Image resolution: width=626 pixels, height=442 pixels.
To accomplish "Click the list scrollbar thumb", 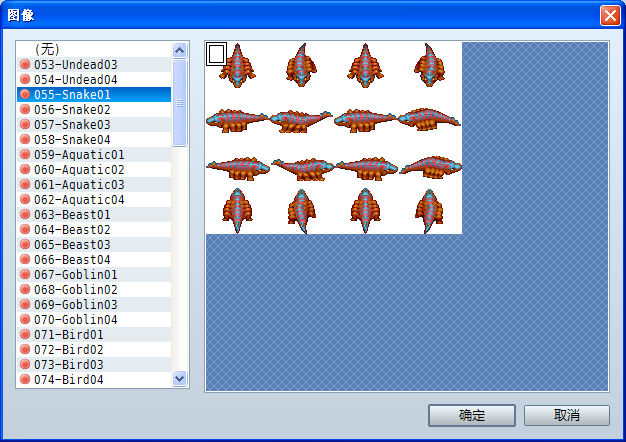I will click(180, 103).
